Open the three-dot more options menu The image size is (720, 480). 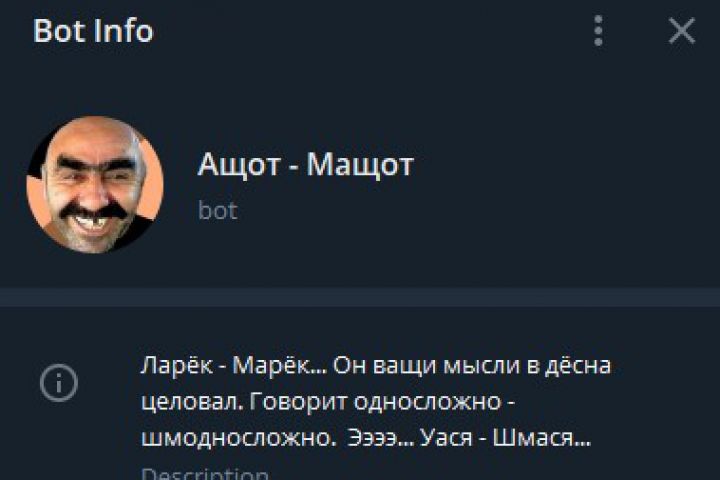pos(598,31)
